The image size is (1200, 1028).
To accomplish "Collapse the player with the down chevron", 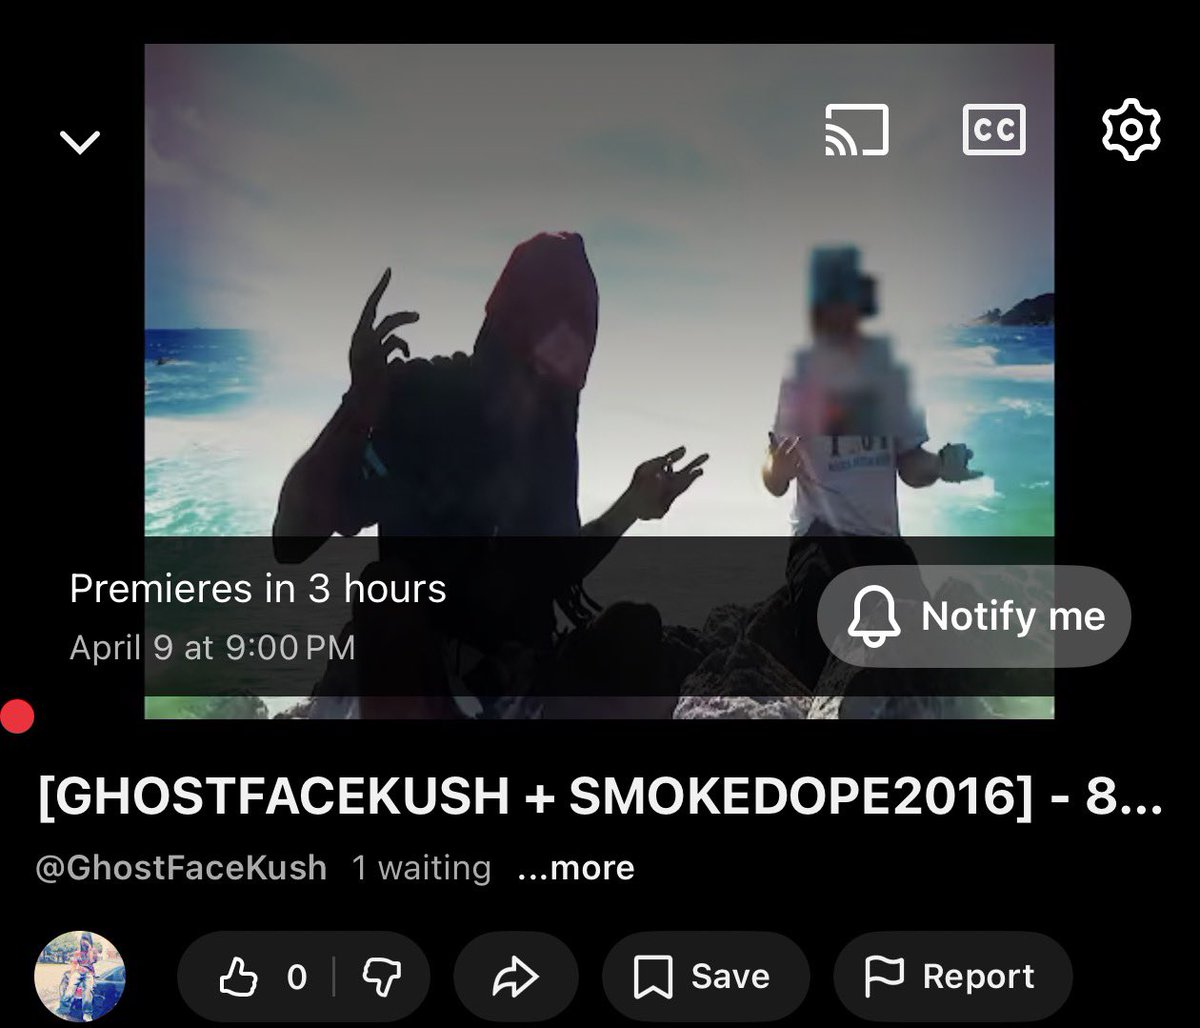I will 80,141.
